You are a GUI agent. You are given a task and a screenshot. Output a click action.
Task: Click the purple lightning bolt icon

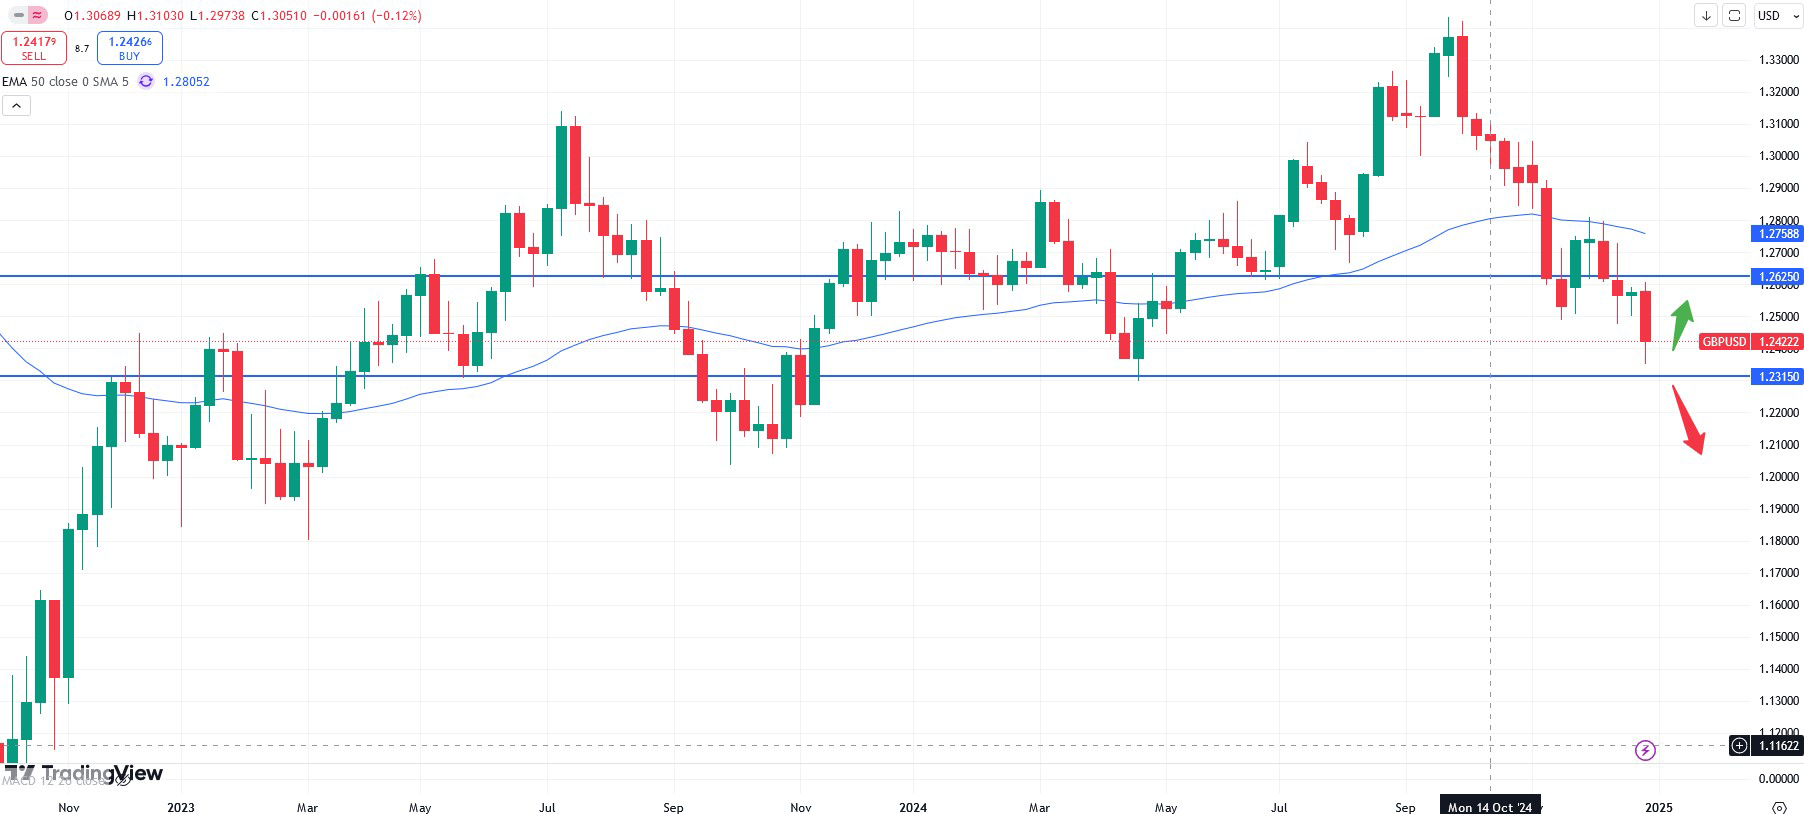coord(1645,749)
